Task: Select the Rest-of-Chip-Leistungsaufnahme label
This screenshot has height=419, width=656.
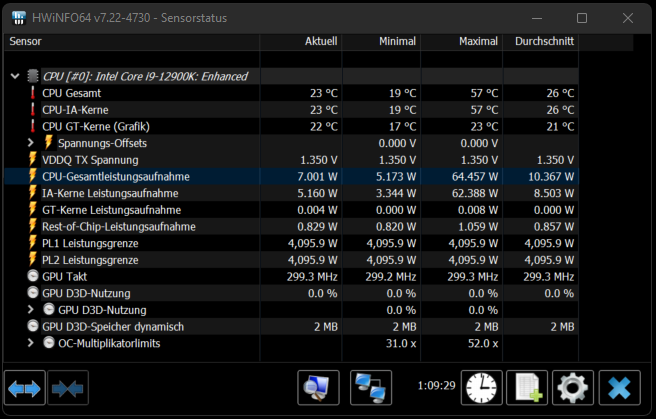Action: pyautogui.click(x=119, y=227)
